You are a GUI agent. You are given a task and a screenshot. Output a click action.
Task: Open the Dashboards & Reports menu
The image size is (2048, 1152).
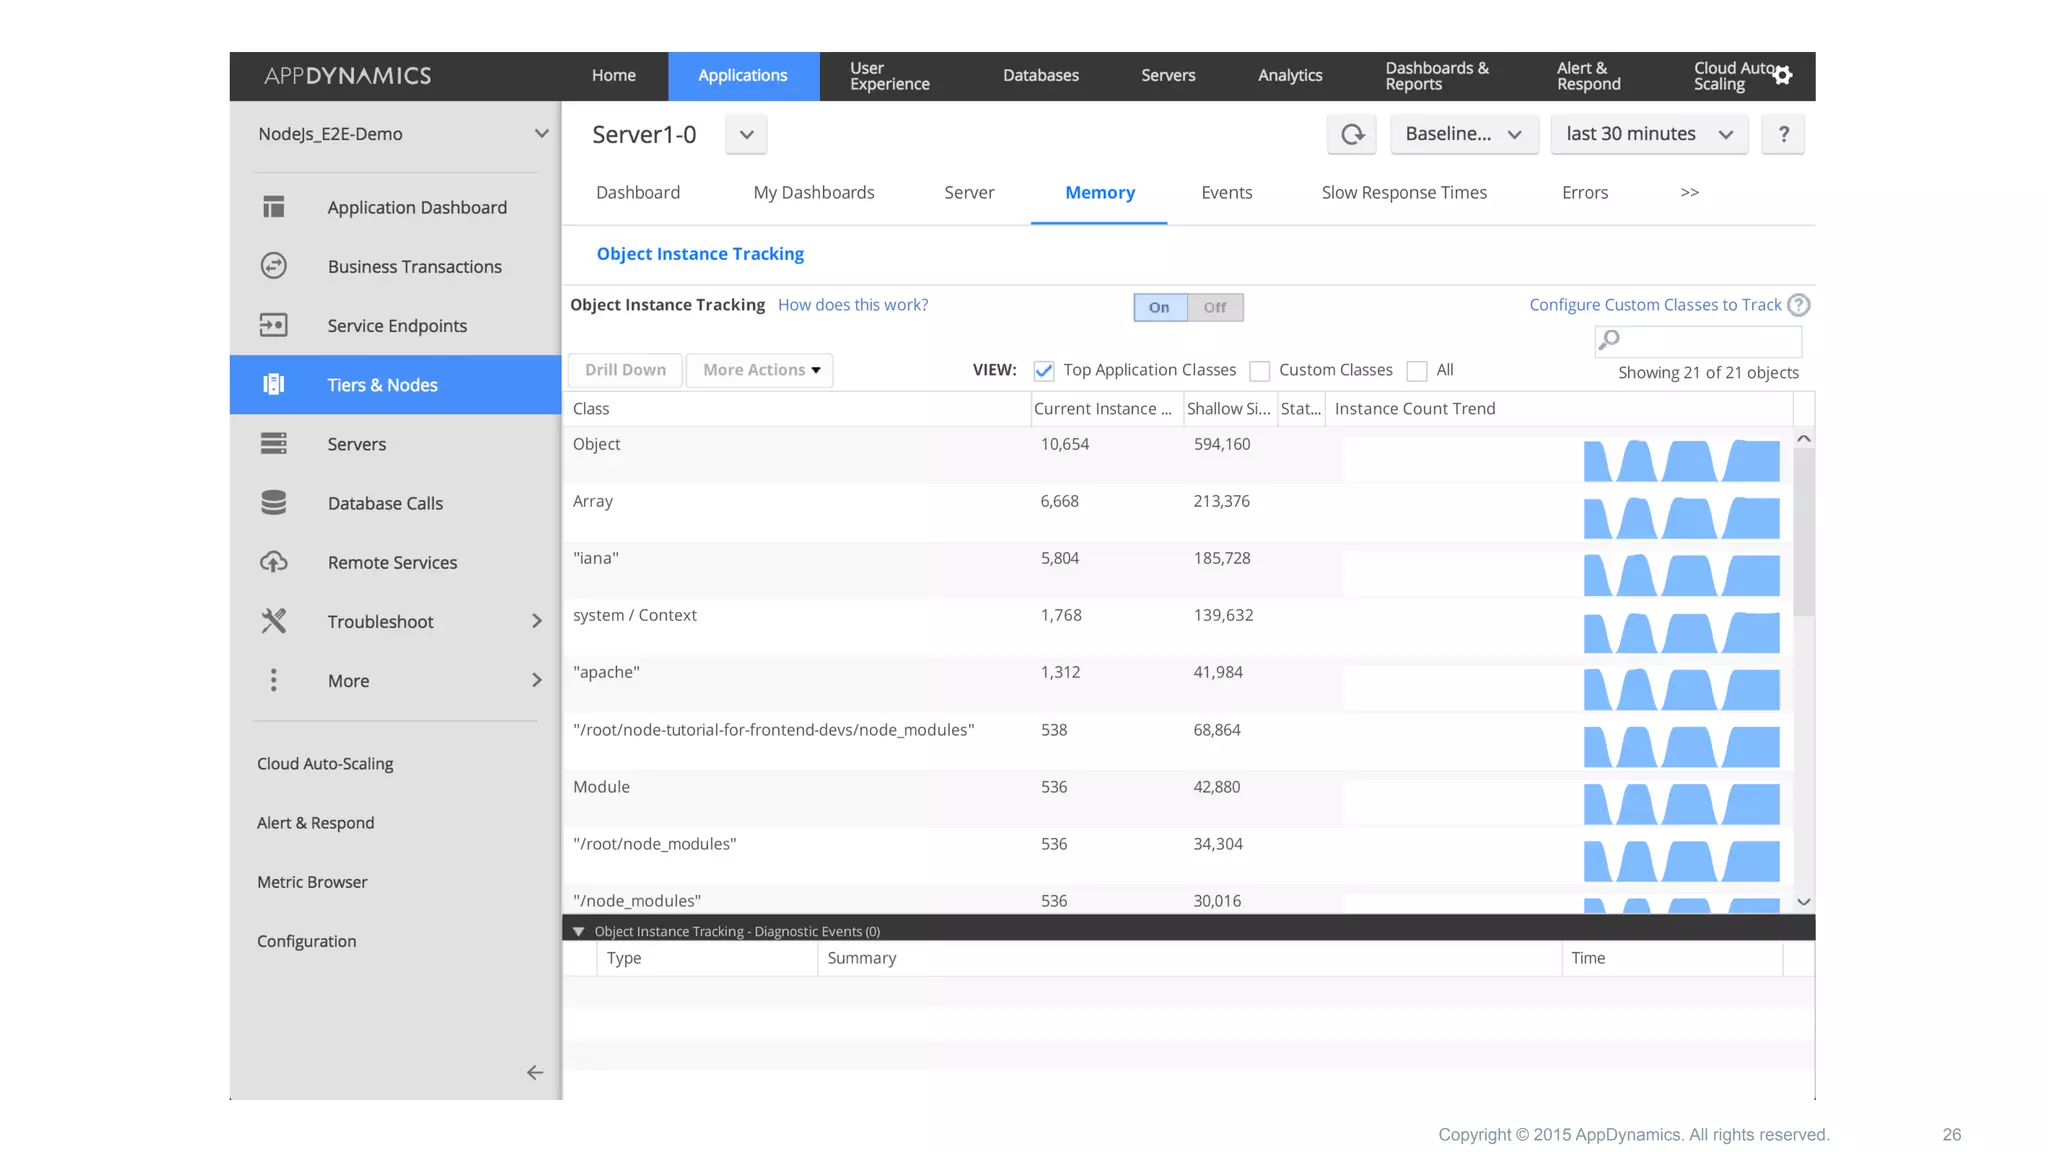tap(1436, 75)
